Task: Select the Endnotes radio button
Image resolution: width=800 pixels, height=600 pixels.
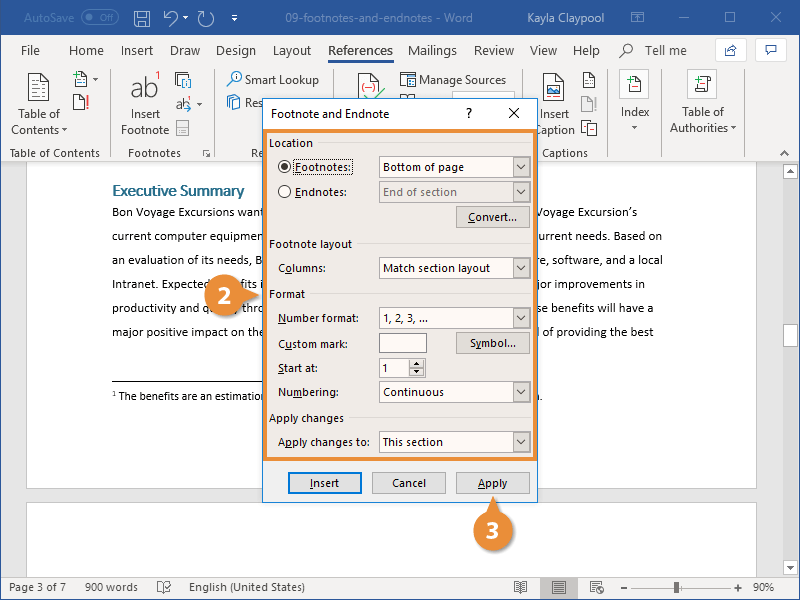Action: 285,191
